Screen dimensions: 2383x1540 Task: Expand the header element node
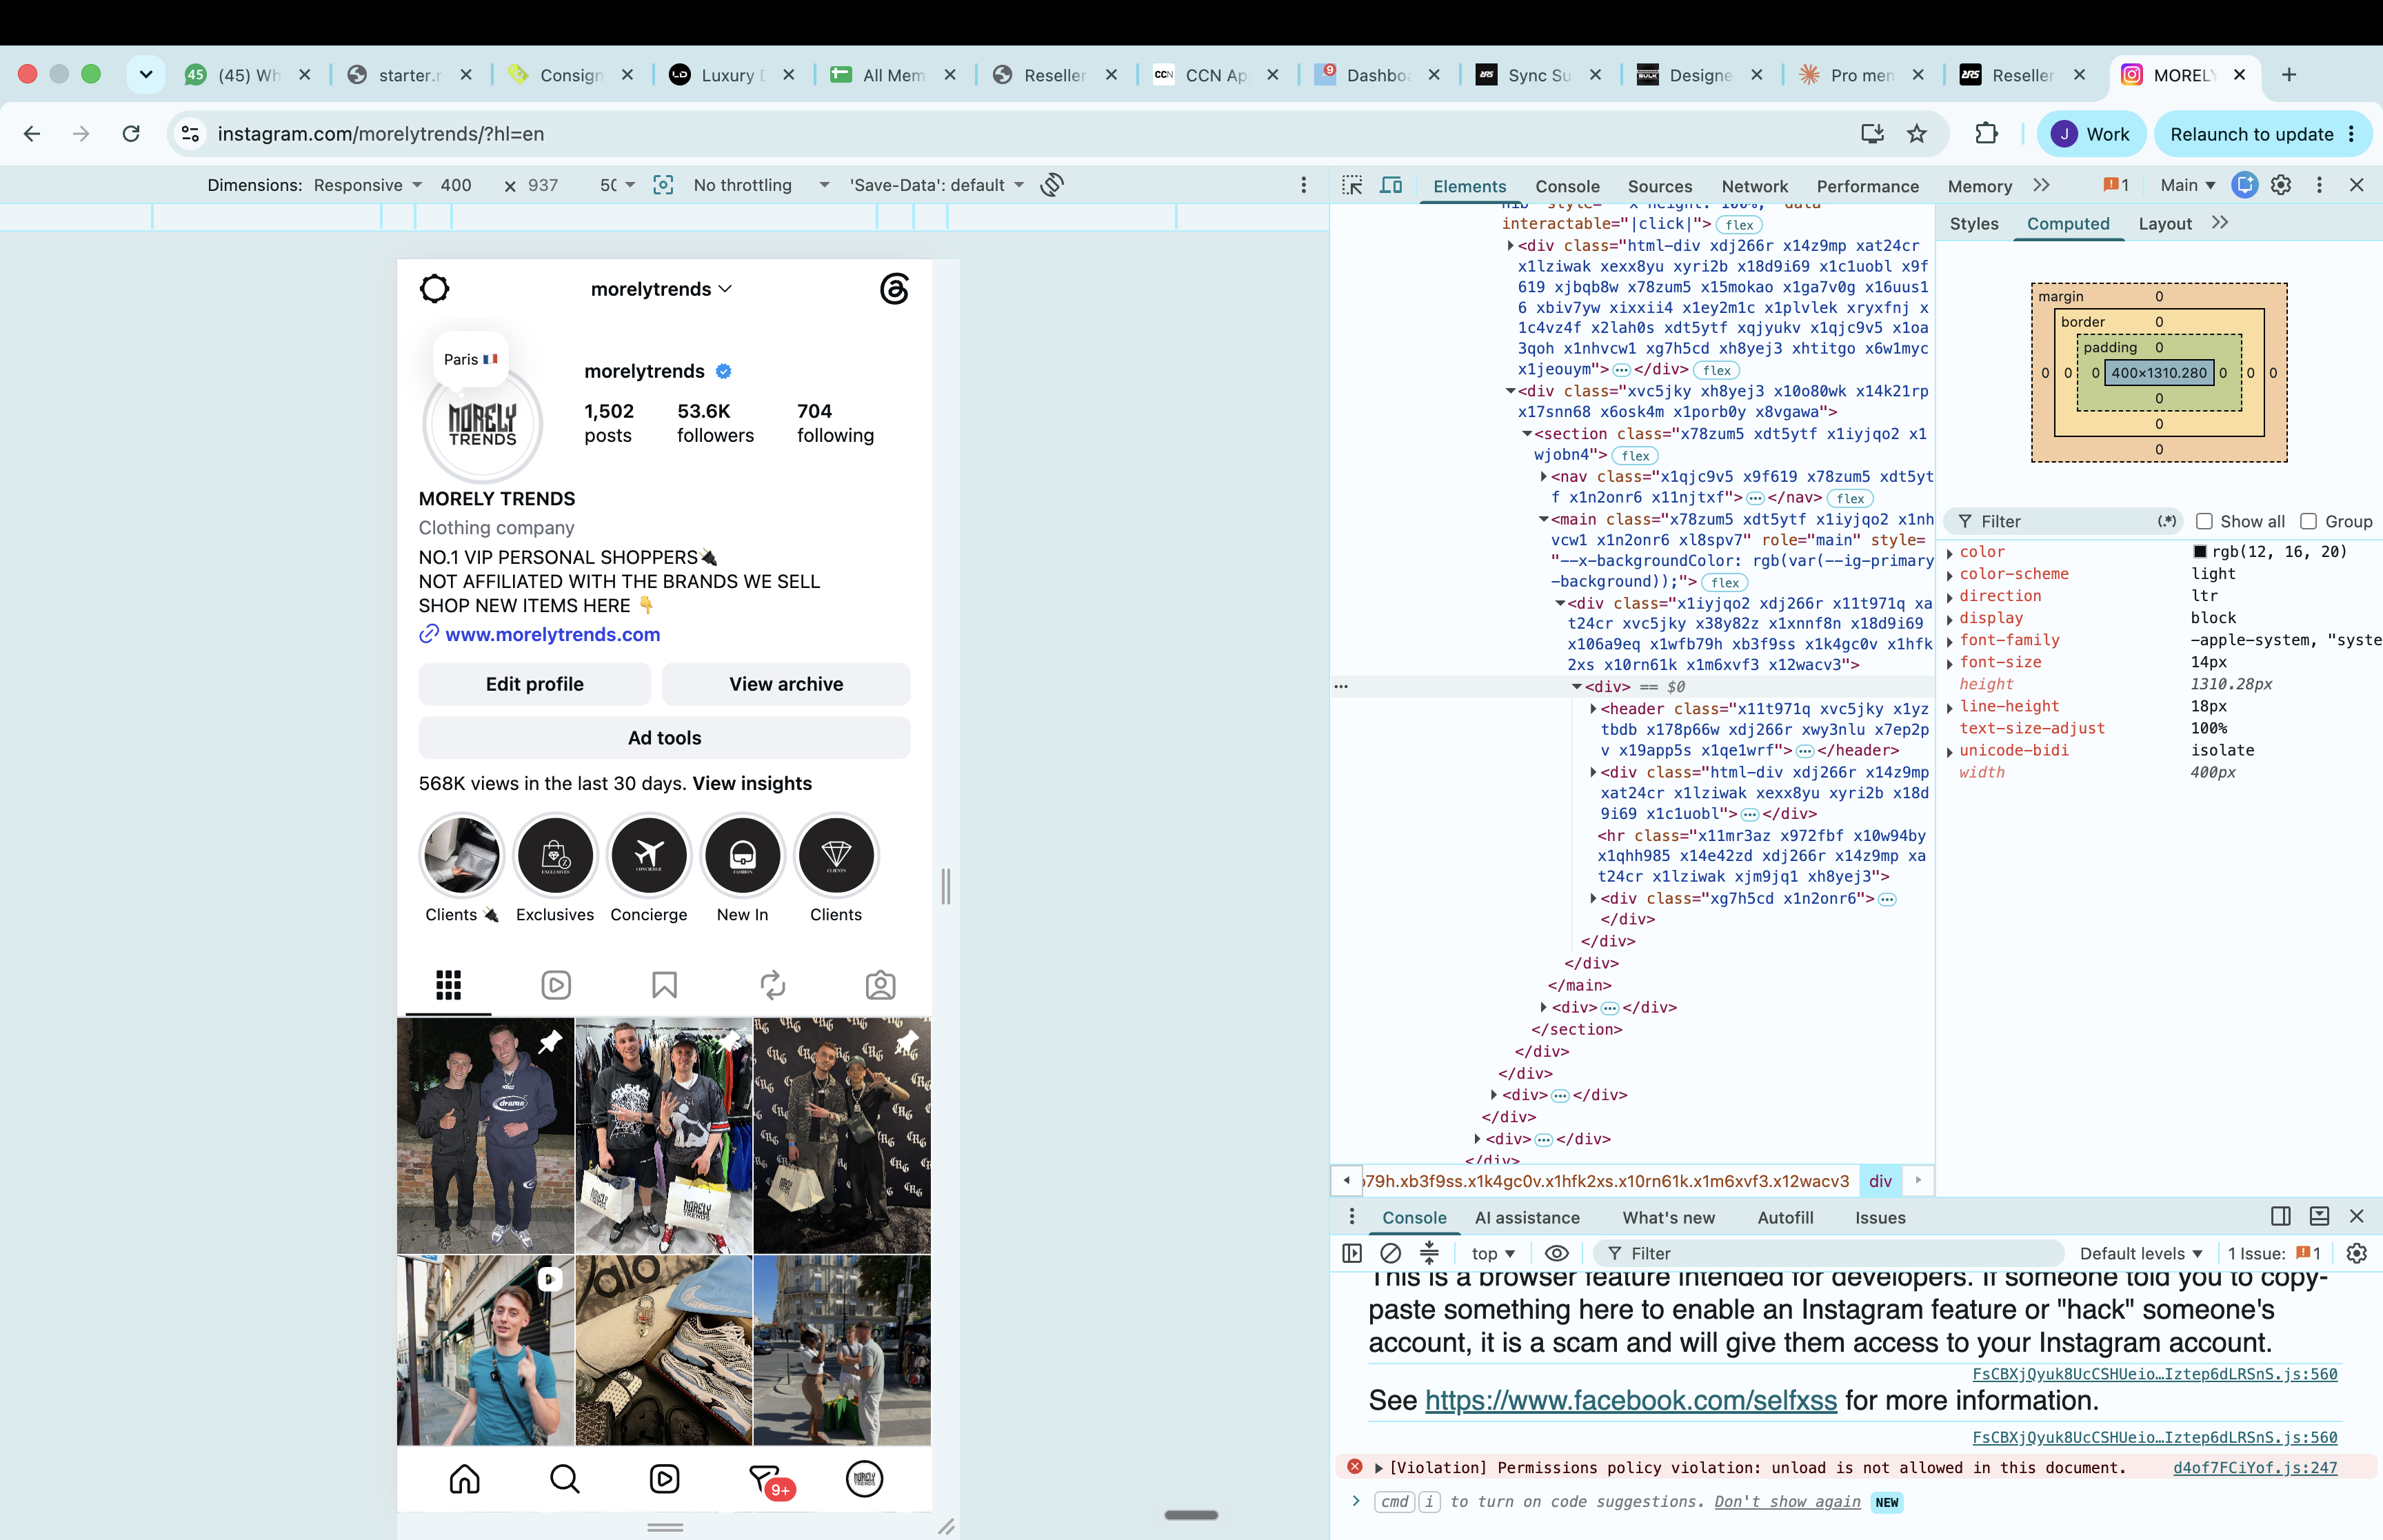coord(1593,709)
